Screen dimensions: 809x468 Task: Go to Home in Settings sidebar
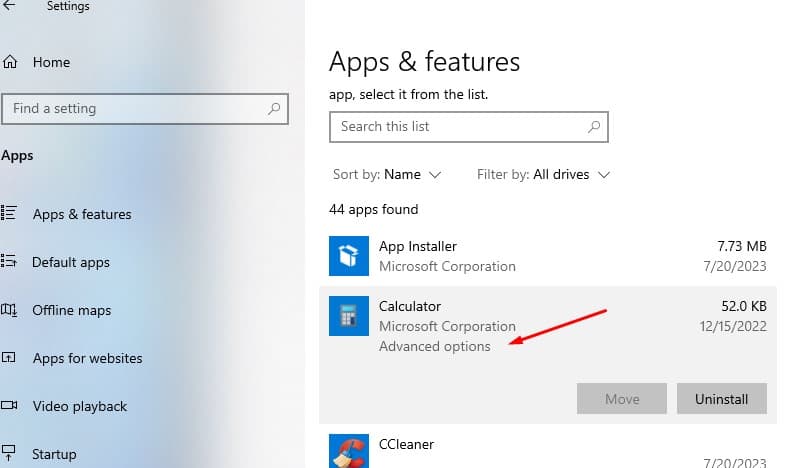click(51, 62)
